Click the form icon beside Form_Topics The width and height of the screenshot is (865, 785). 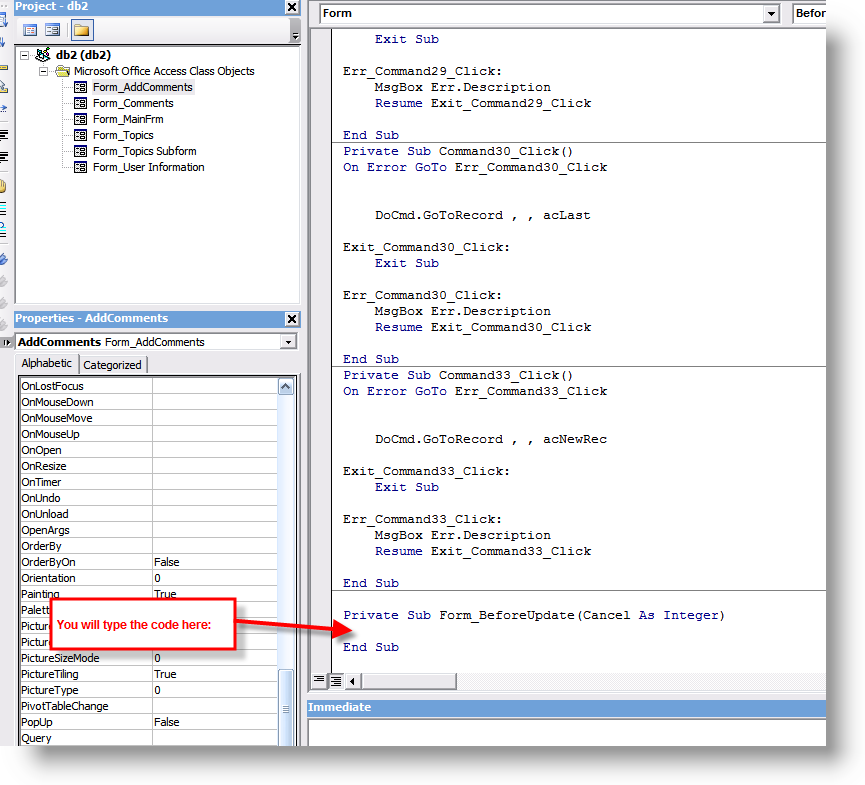click(x=81, y=135)
